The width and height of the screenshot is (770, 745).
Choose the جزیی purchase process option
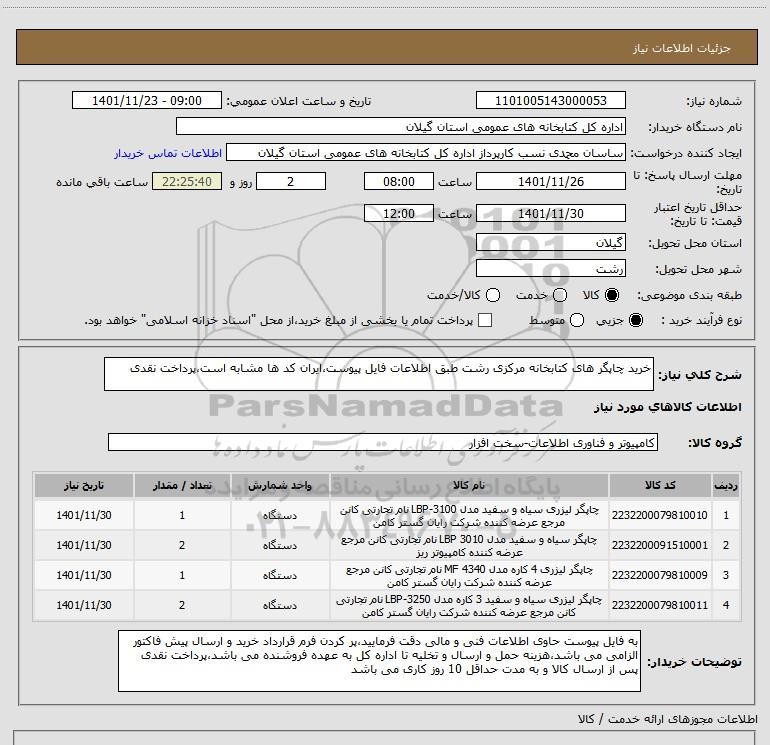635,320
